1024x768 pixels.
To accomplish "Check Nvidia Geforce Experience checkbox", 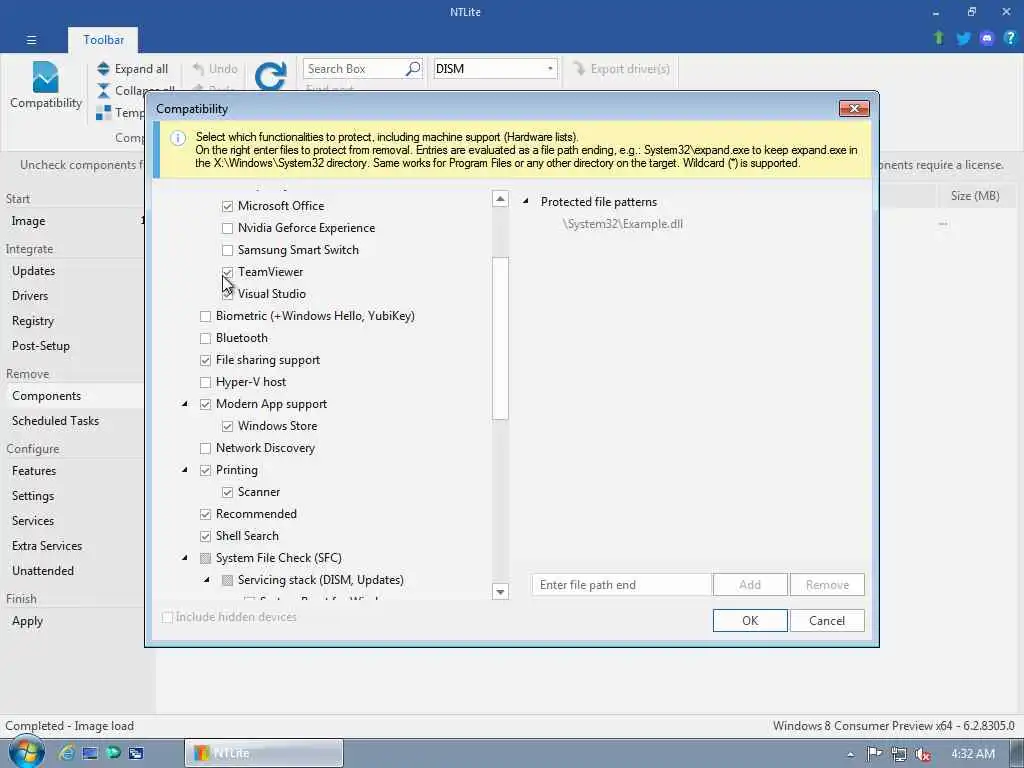I will point(227,228).
